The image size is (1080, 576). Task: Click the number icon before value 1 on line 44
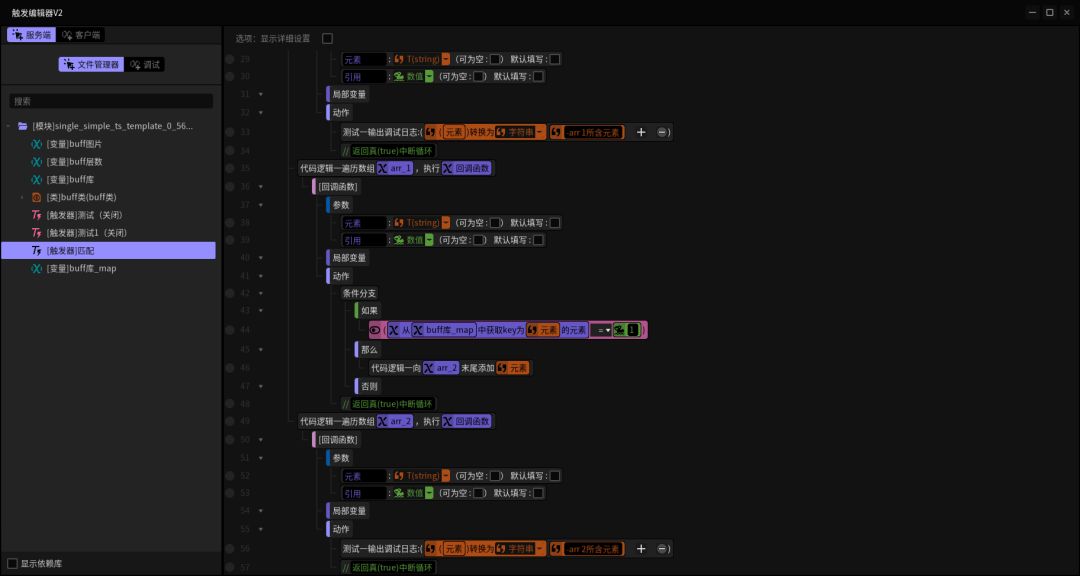[619, 331]
